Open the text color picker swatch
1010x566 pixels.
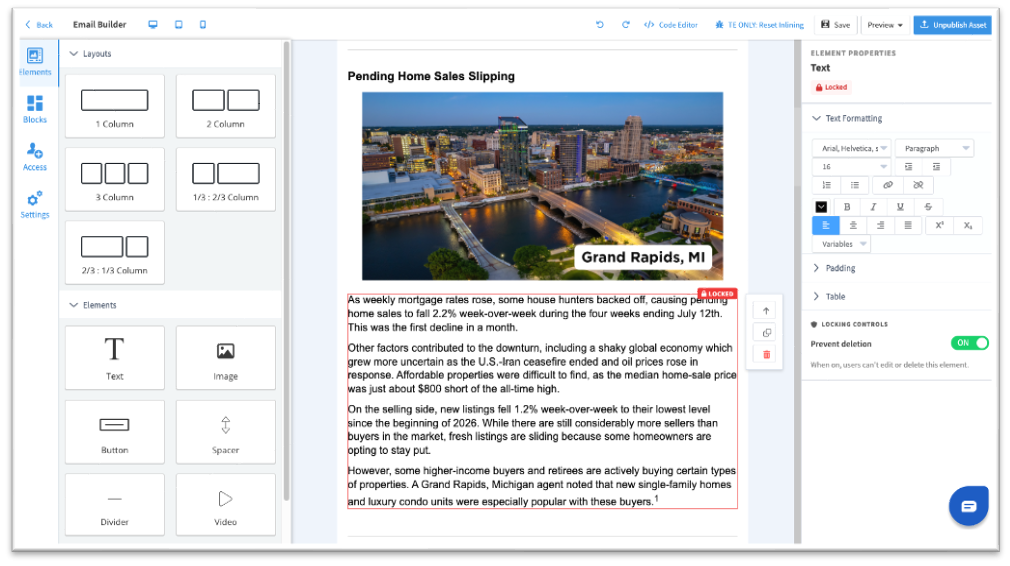tap(821, 207)
